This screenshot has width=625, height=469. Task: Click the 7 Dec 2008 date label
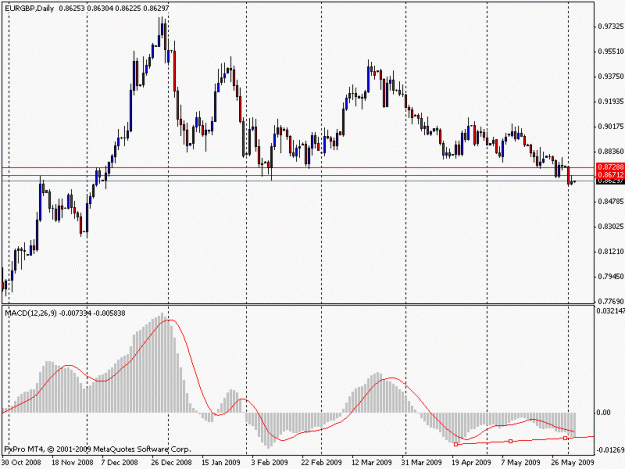119,462
